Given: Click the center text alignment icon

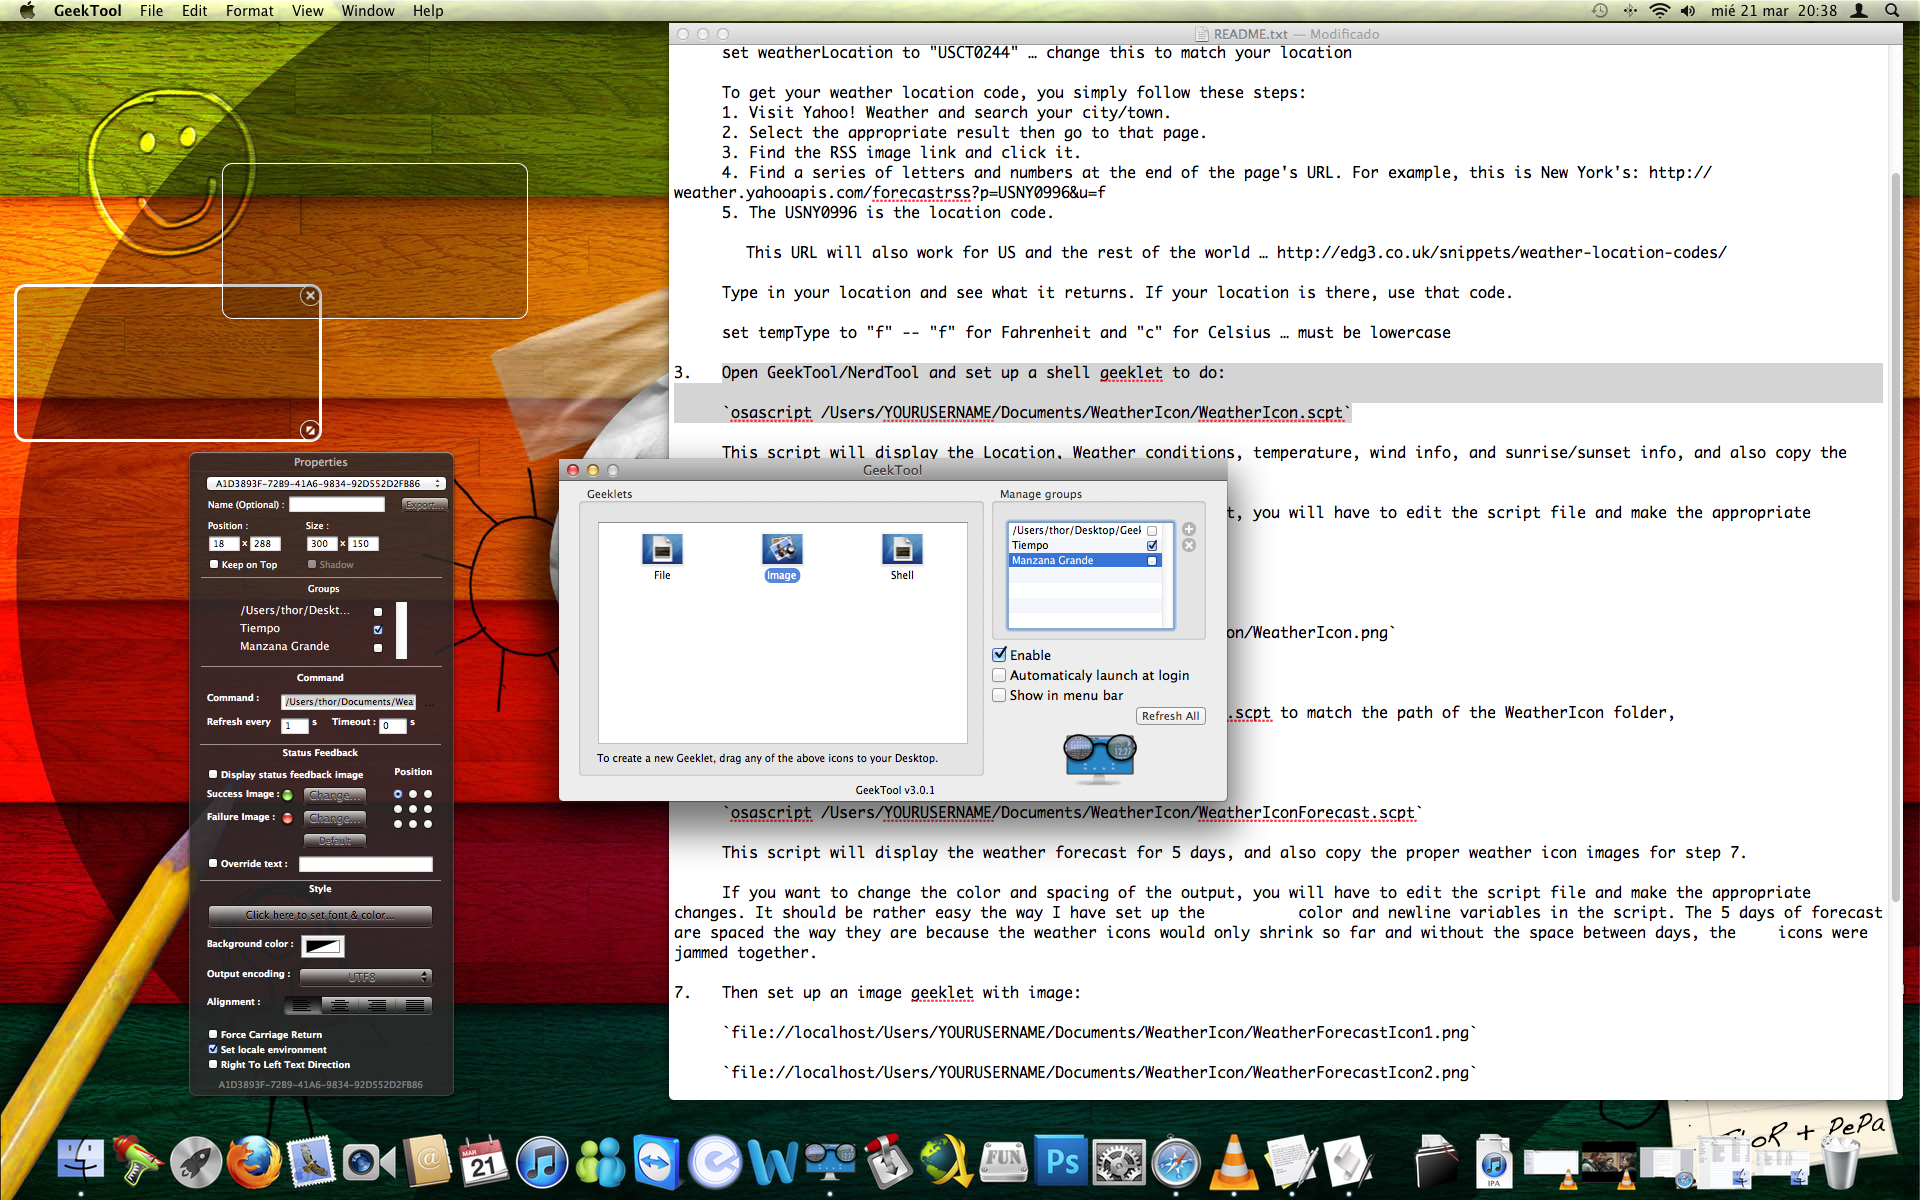Looking at the screenshot, I should pos(340,1004).
